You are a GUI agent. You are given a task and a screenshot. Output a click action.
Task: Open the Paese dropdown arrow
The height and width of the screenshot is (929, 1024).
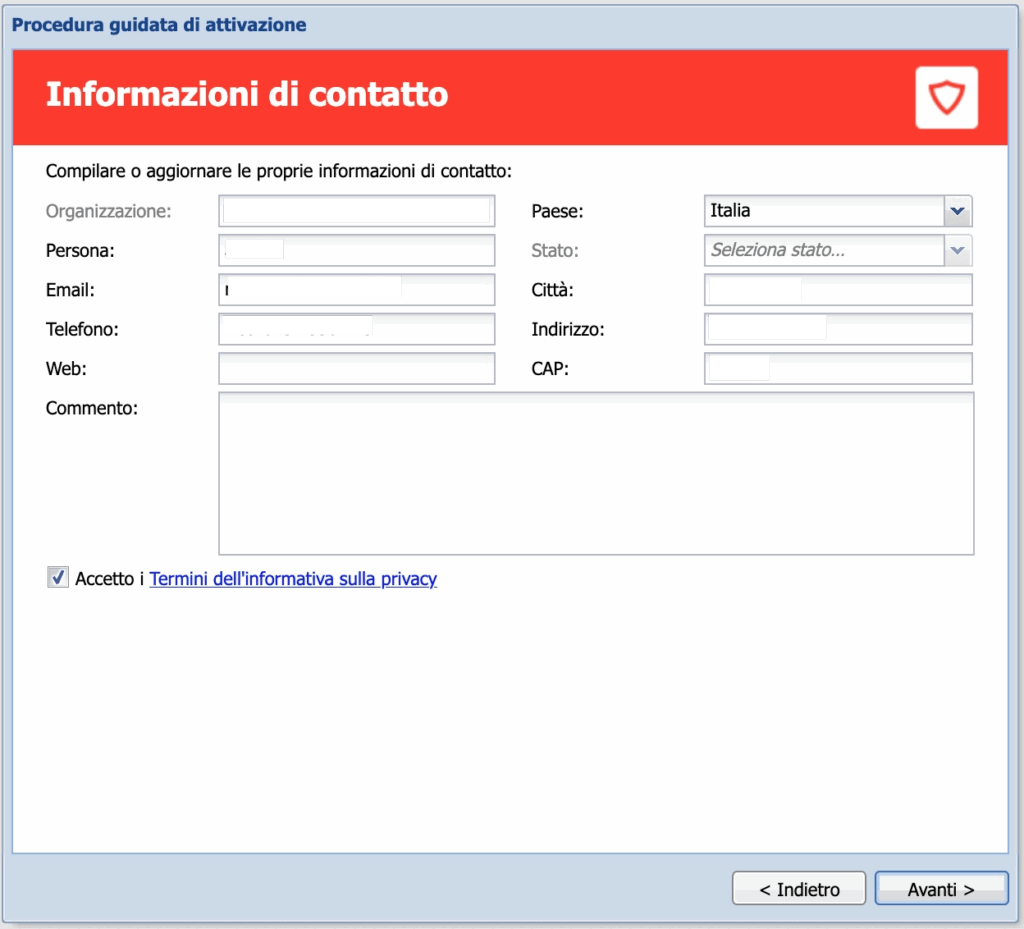coord(958,211)
